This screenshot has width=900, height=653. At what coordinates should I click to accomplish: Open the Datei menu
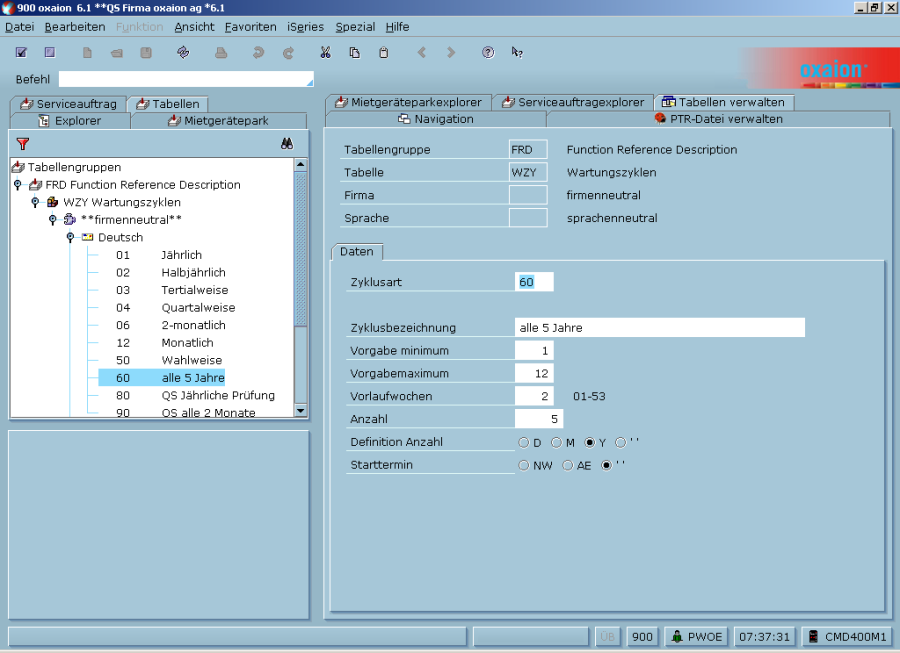pyautogui.click(x=20, y=27)
